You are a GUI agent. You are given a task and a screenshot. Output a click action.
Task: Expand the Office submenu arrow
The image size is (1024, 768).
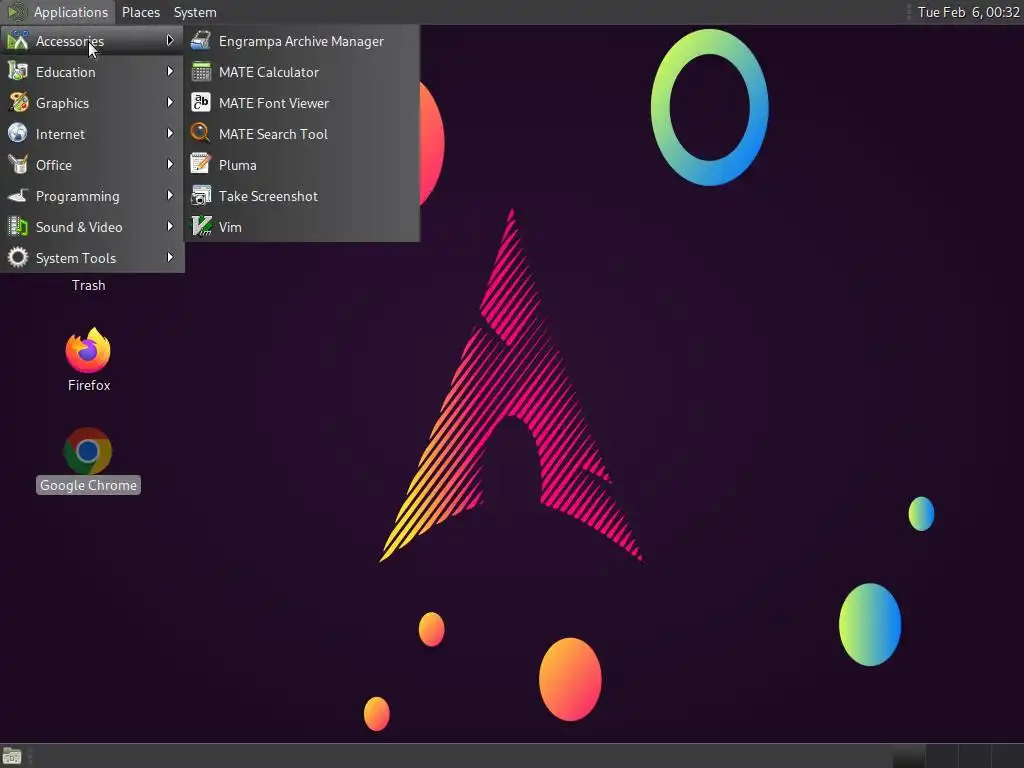tap(170, 165)
